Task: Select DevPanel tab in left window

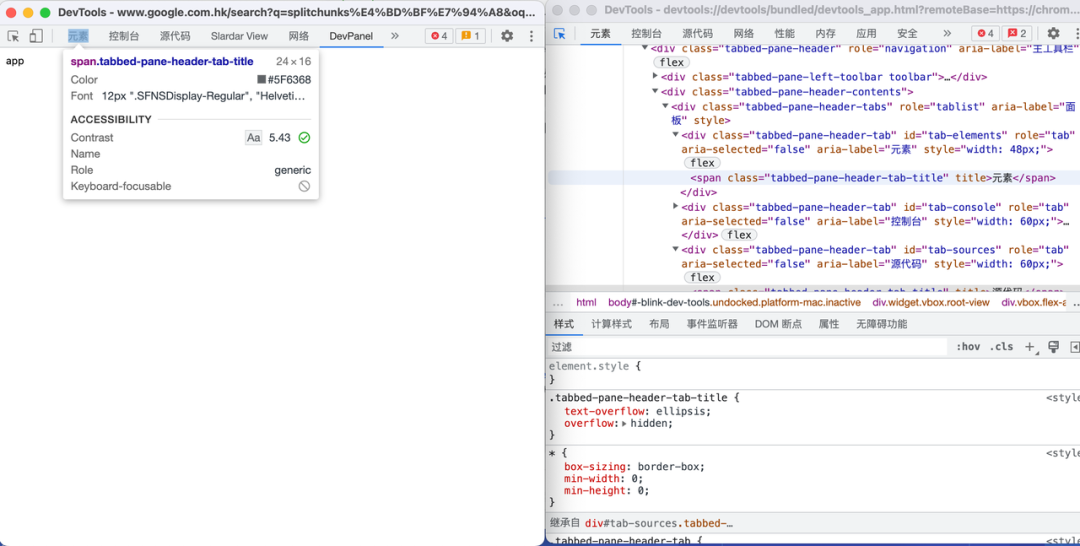Action: click(x=351, y=36)
